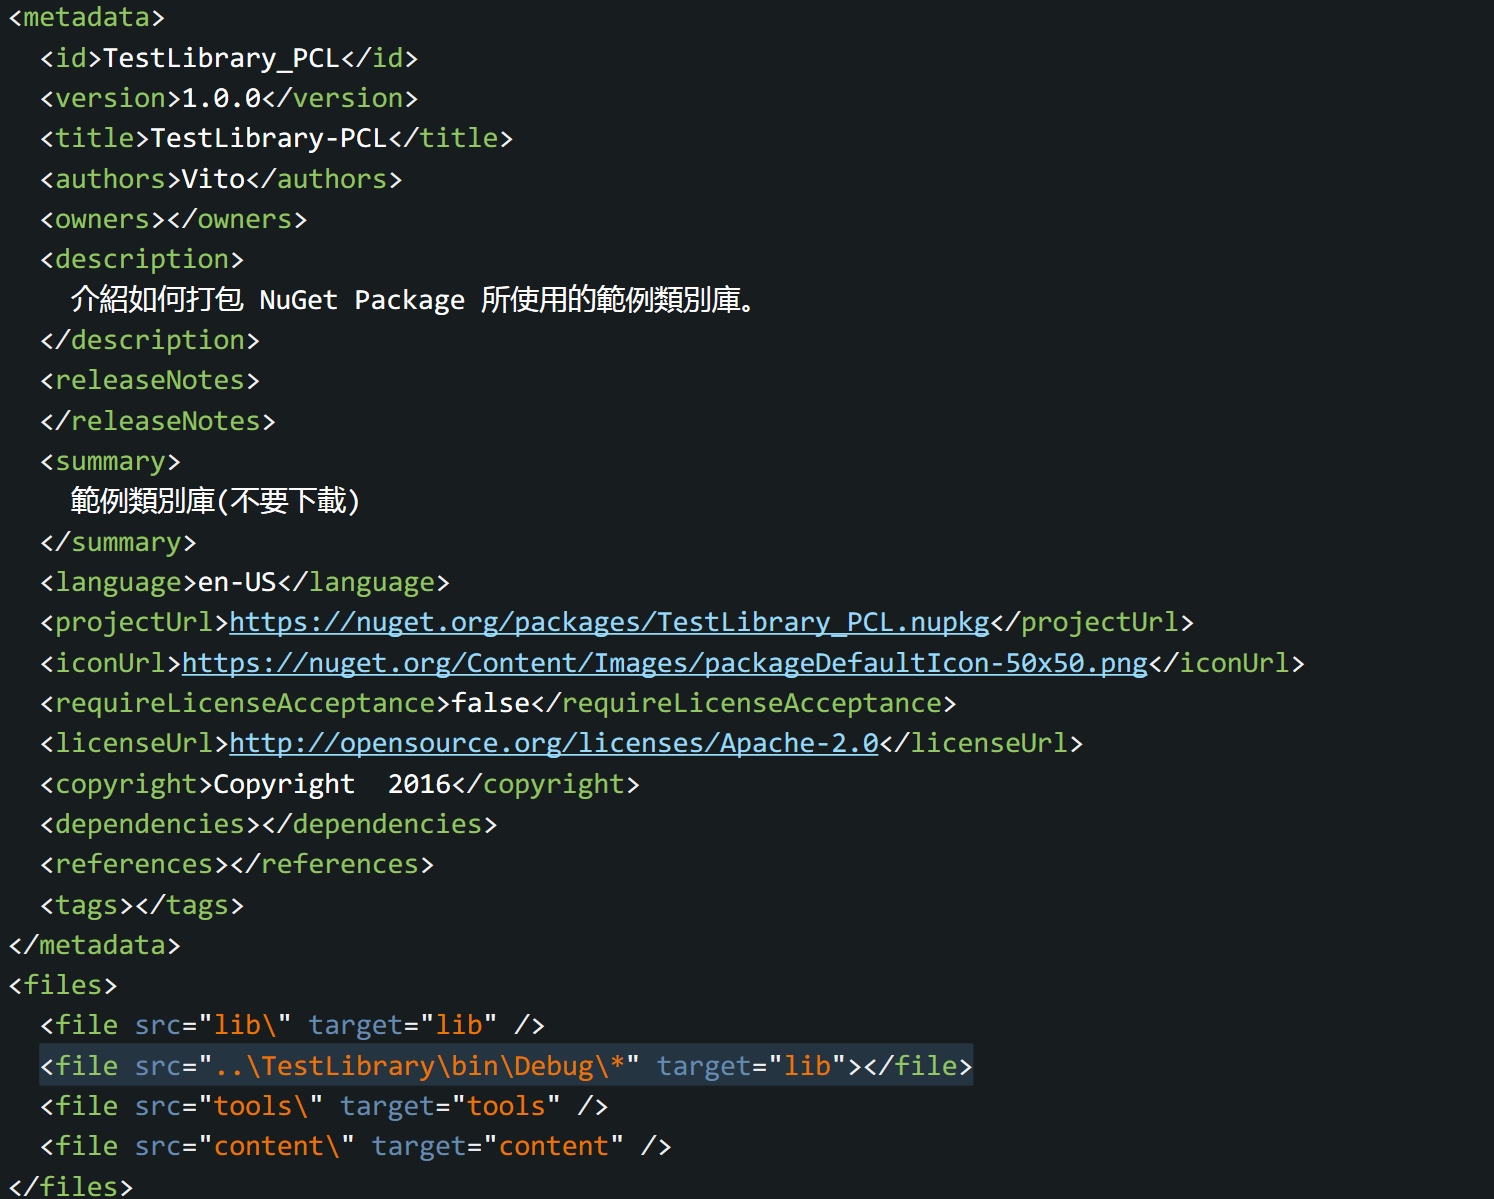Open the projectUrl nuget.org packages link
The width and height of the screenshot is (1494, 1199).
608,622
